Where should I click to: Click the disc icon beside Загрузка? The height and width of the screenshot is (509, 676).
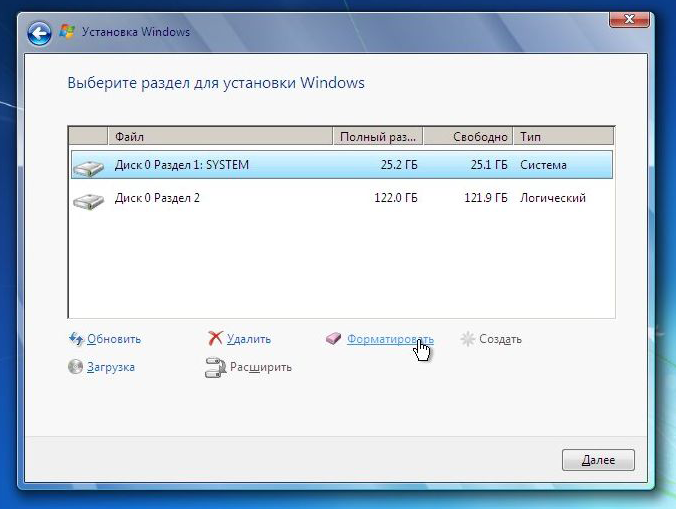pyautogui.click(x=75, y=367)
